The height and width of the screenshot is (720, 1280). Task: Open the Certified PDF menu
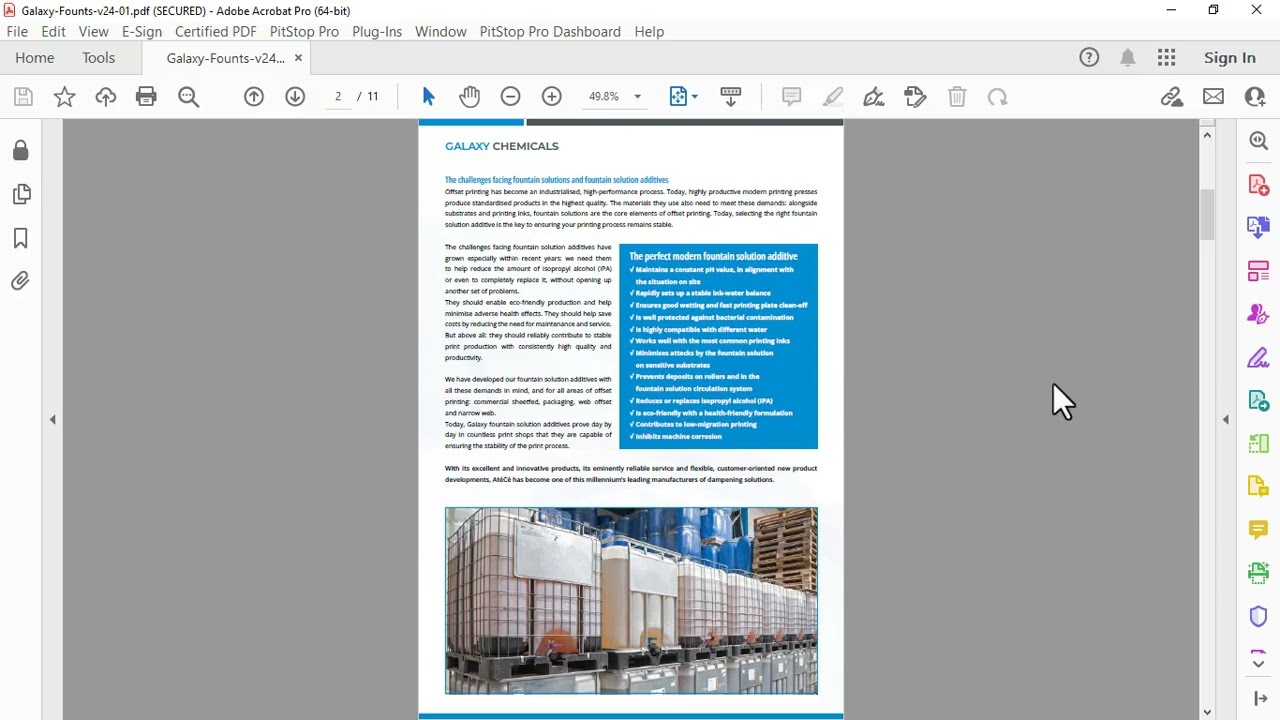(215, 32)
